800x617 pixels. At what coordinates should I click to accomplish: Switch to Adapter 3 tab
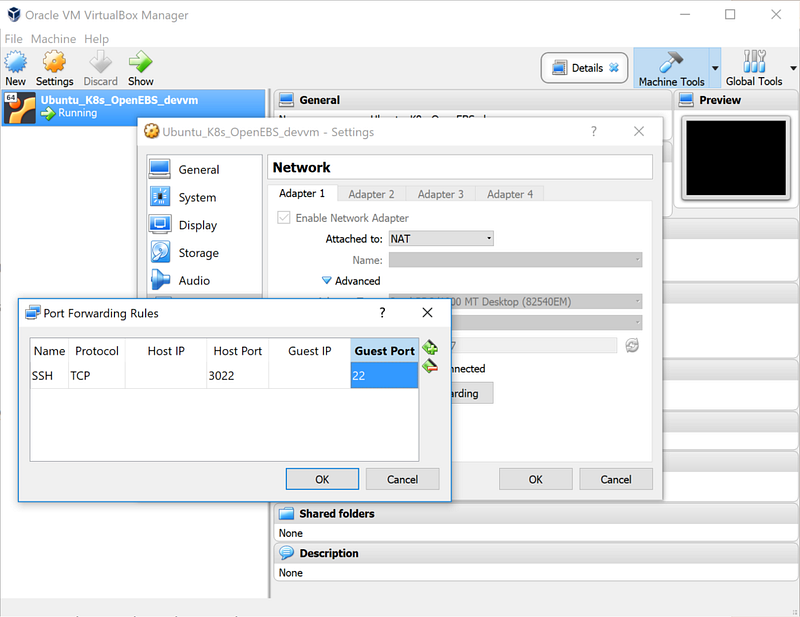[x=440, y=194]
